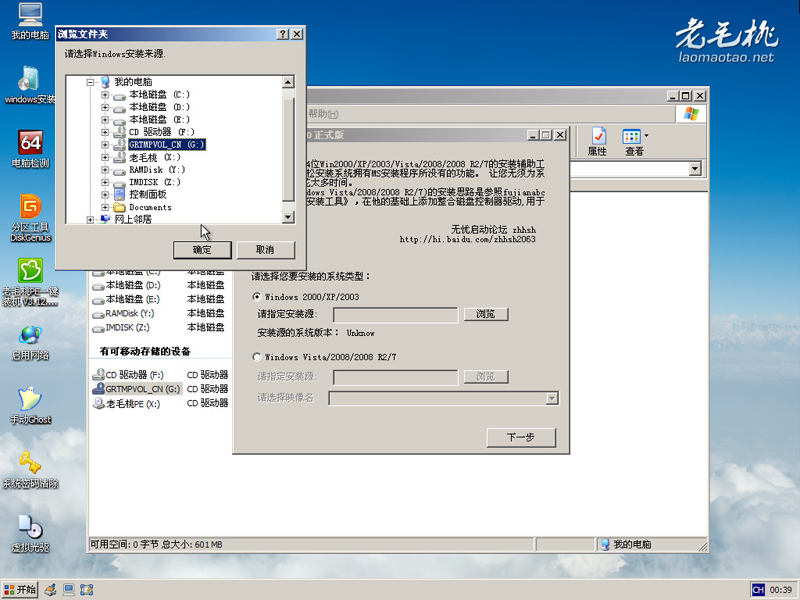Click the 下一步 next button

pos(521,437)
